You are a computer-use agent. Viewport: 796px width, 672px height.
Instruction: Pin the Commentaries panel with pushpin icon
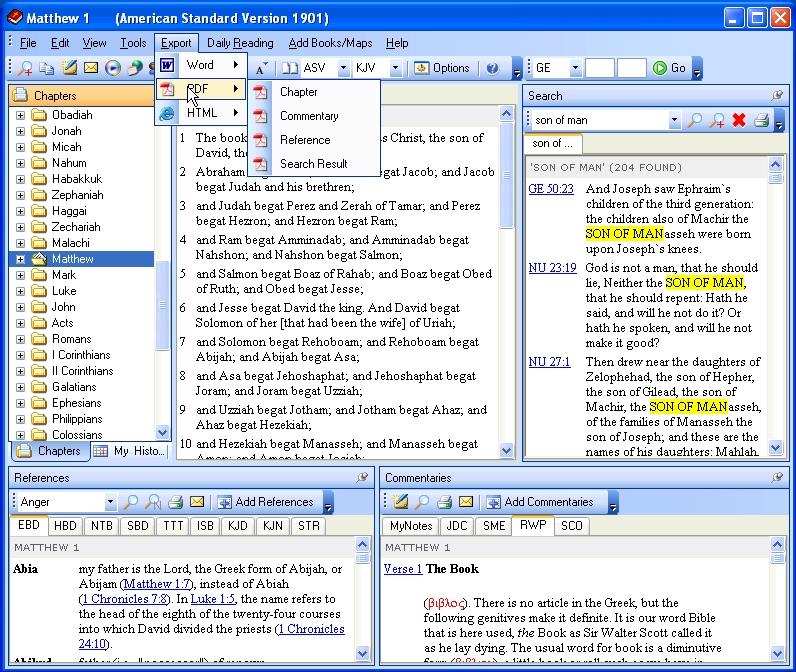pyautogui.click(x=777, y=477)
